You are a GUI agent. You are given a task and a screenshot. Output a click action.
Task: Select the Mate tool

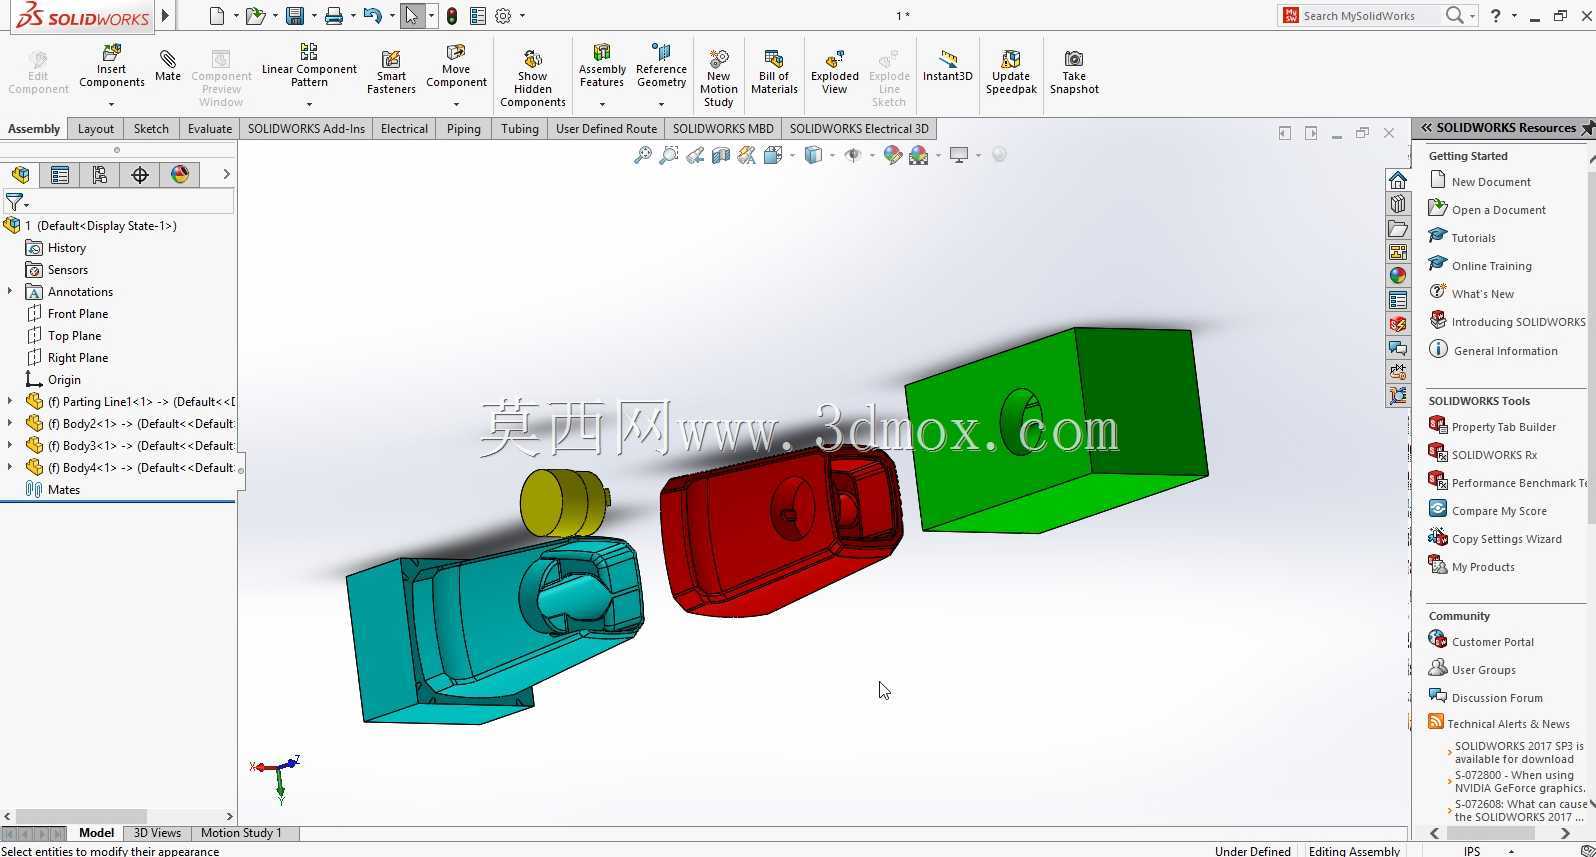click(x=168, y=66)
